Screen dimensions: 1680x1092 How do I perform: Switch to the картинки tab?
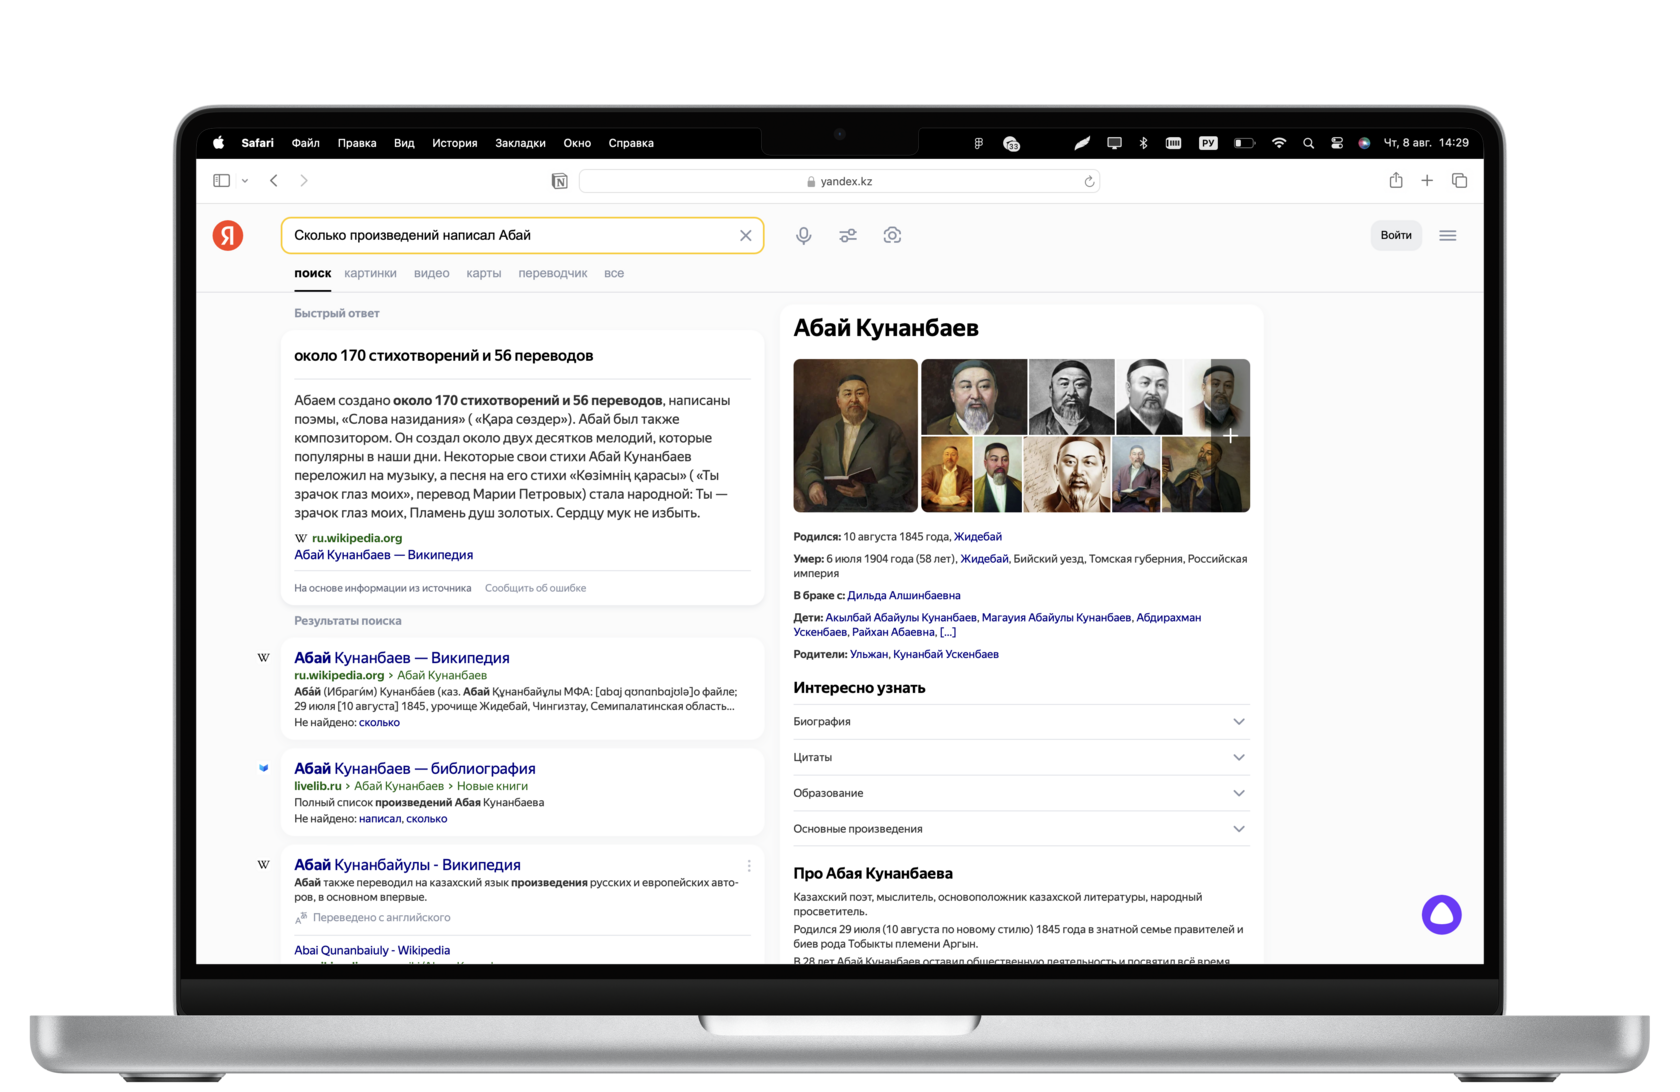(370, 273)
